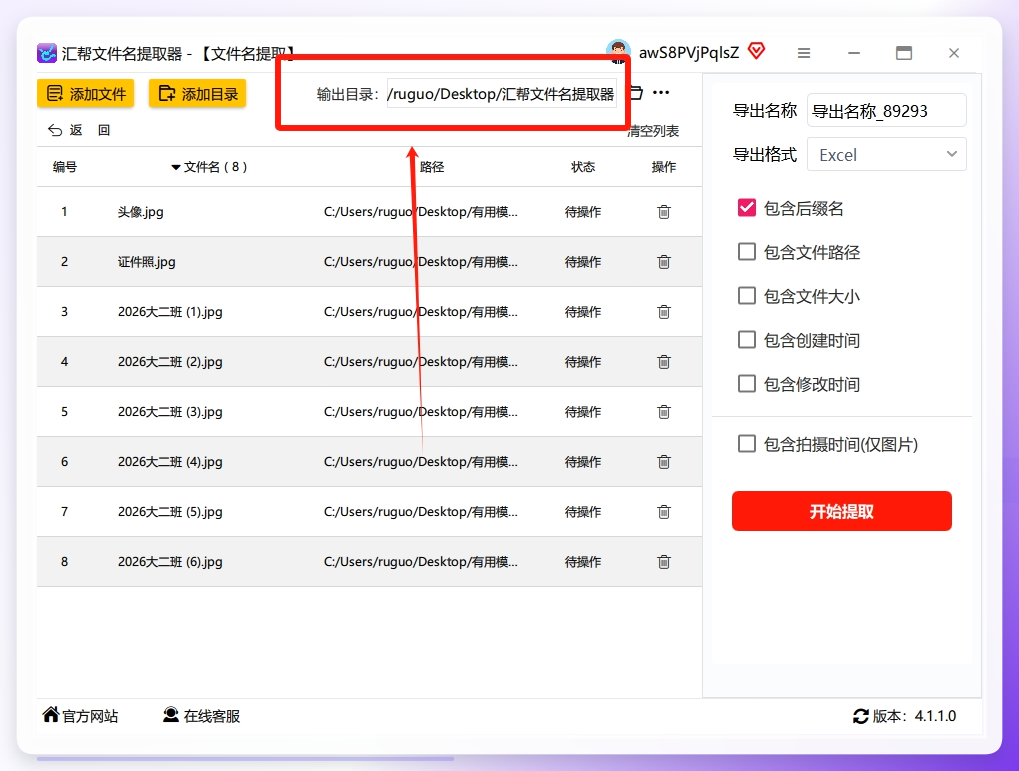The height and width of the screenshot is (771, 1019).
Task: Remove 2026大二班 (3).jpg using trash icon
Action: (664, 412)
